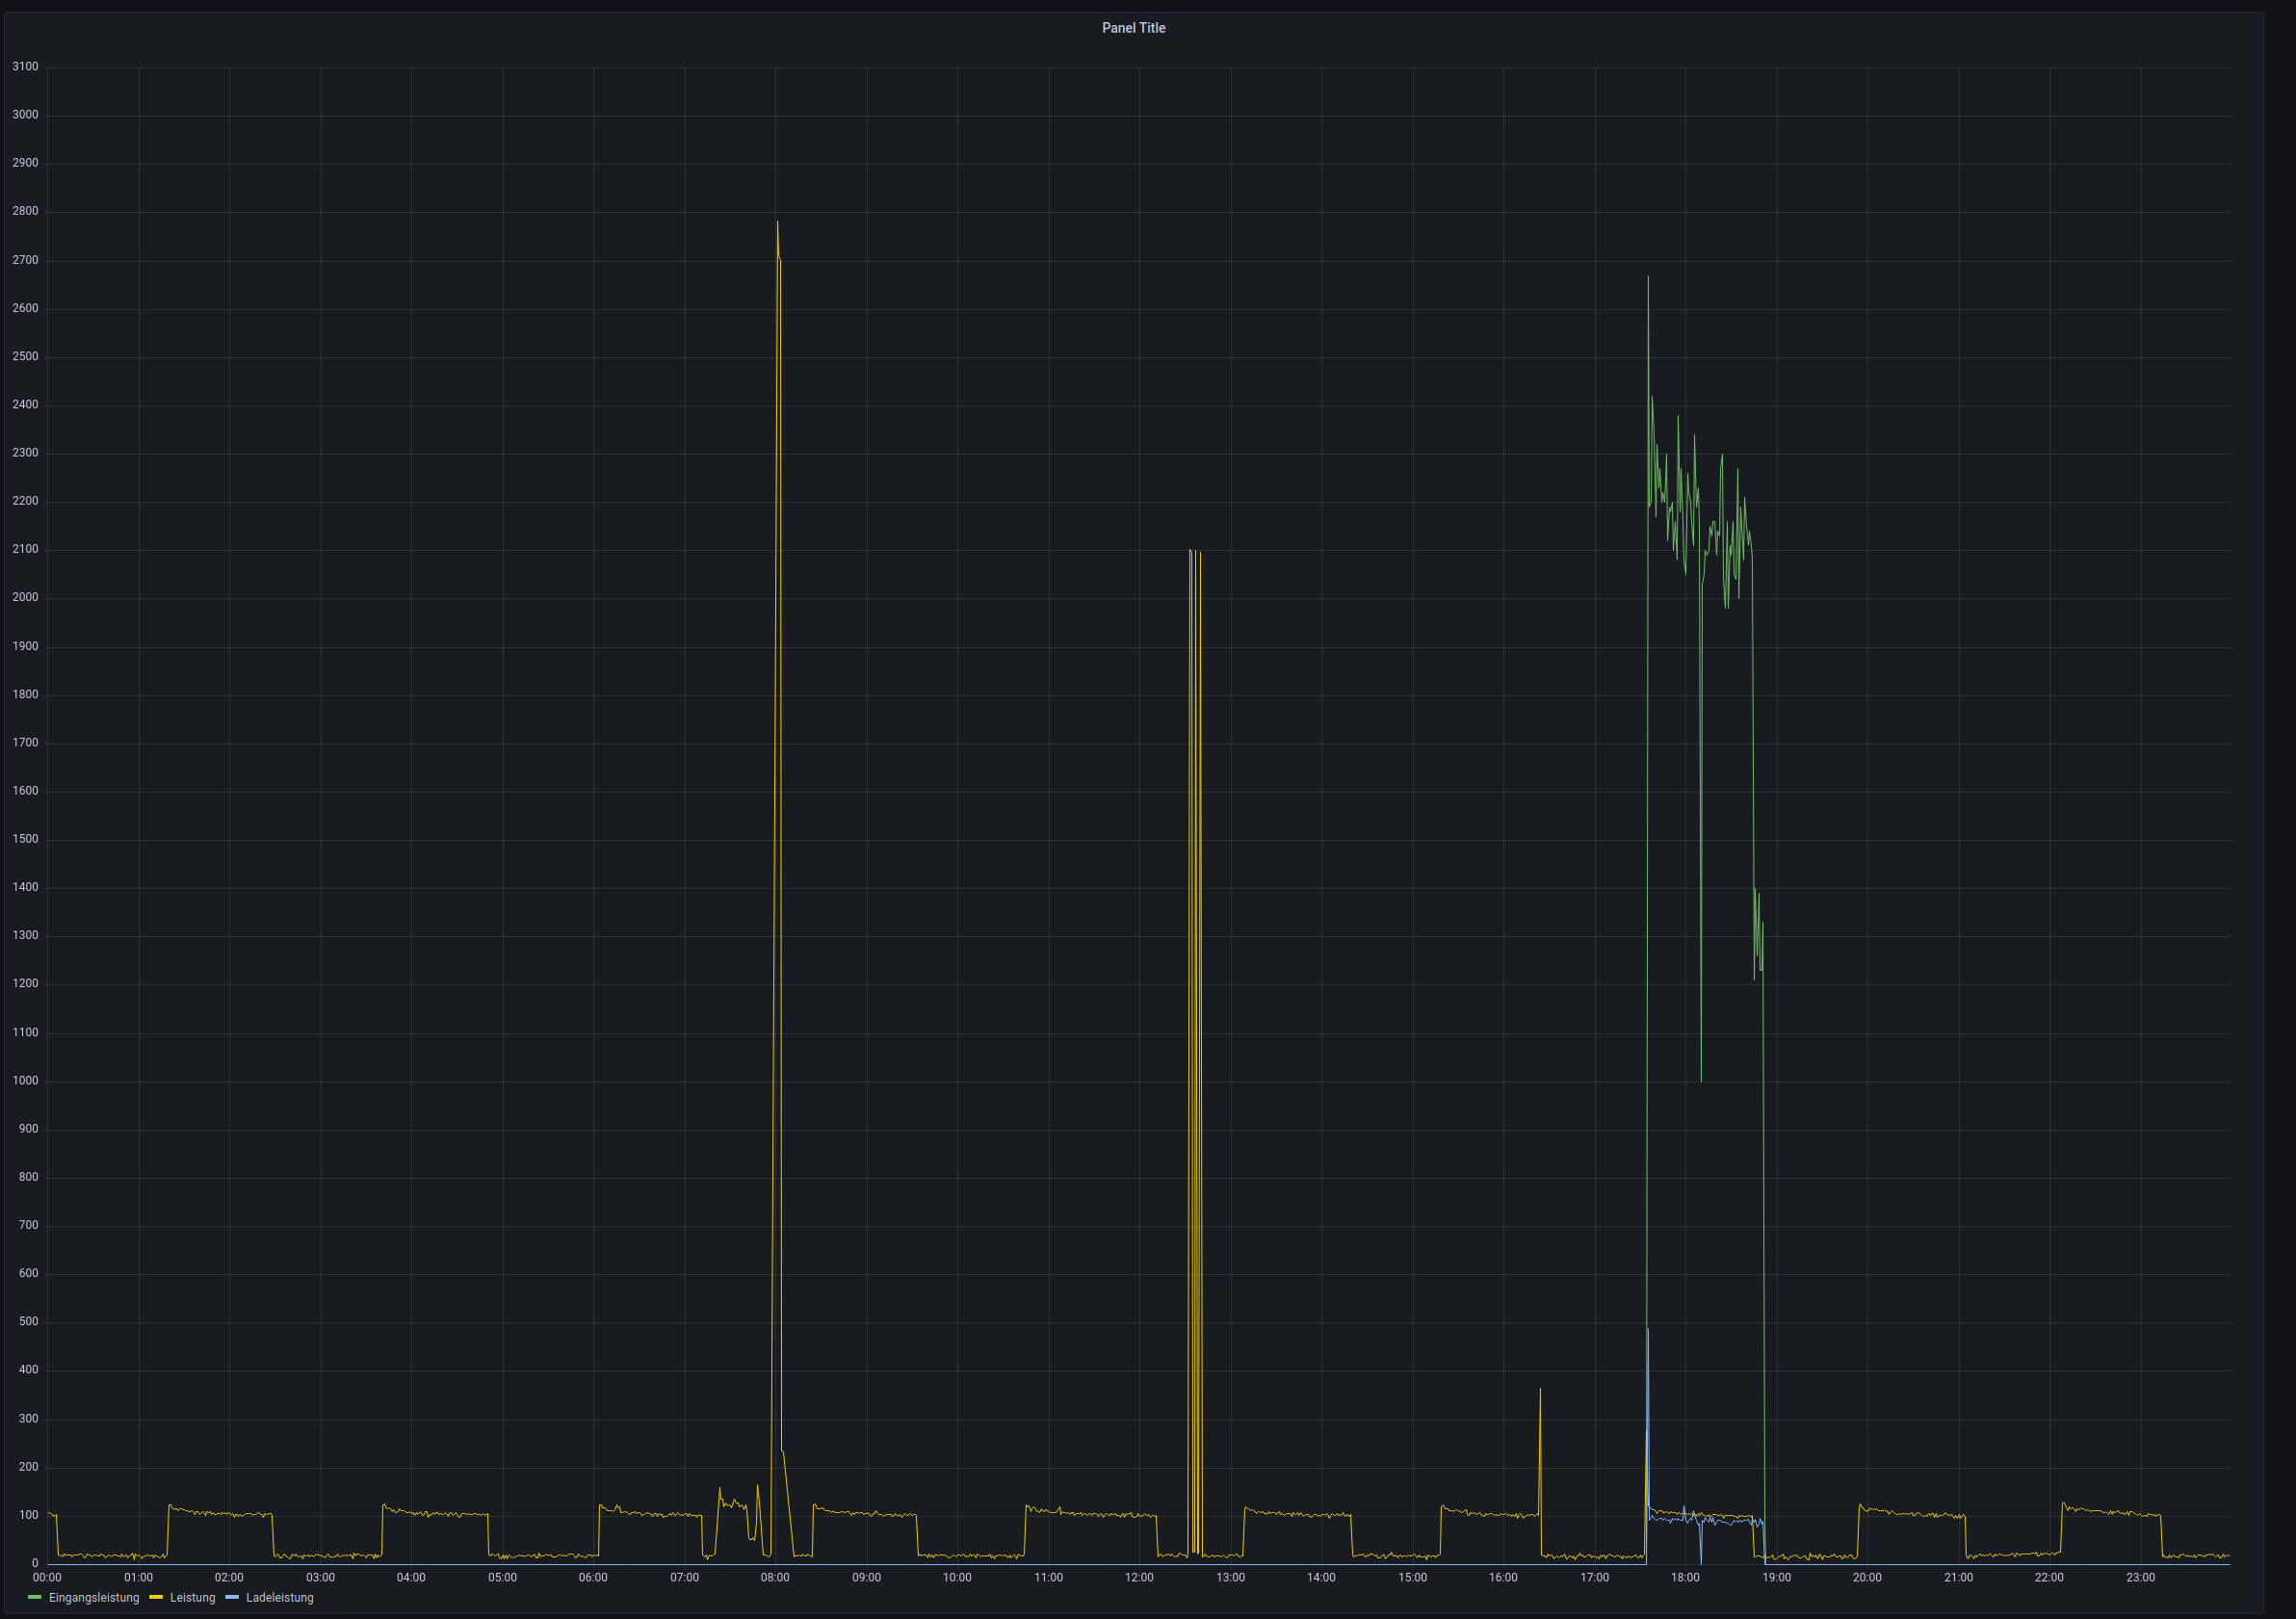The height and width of the screenshot is (1619, 2296).
Task: Click the 3100 label on the y-axis
Action: 25,67
